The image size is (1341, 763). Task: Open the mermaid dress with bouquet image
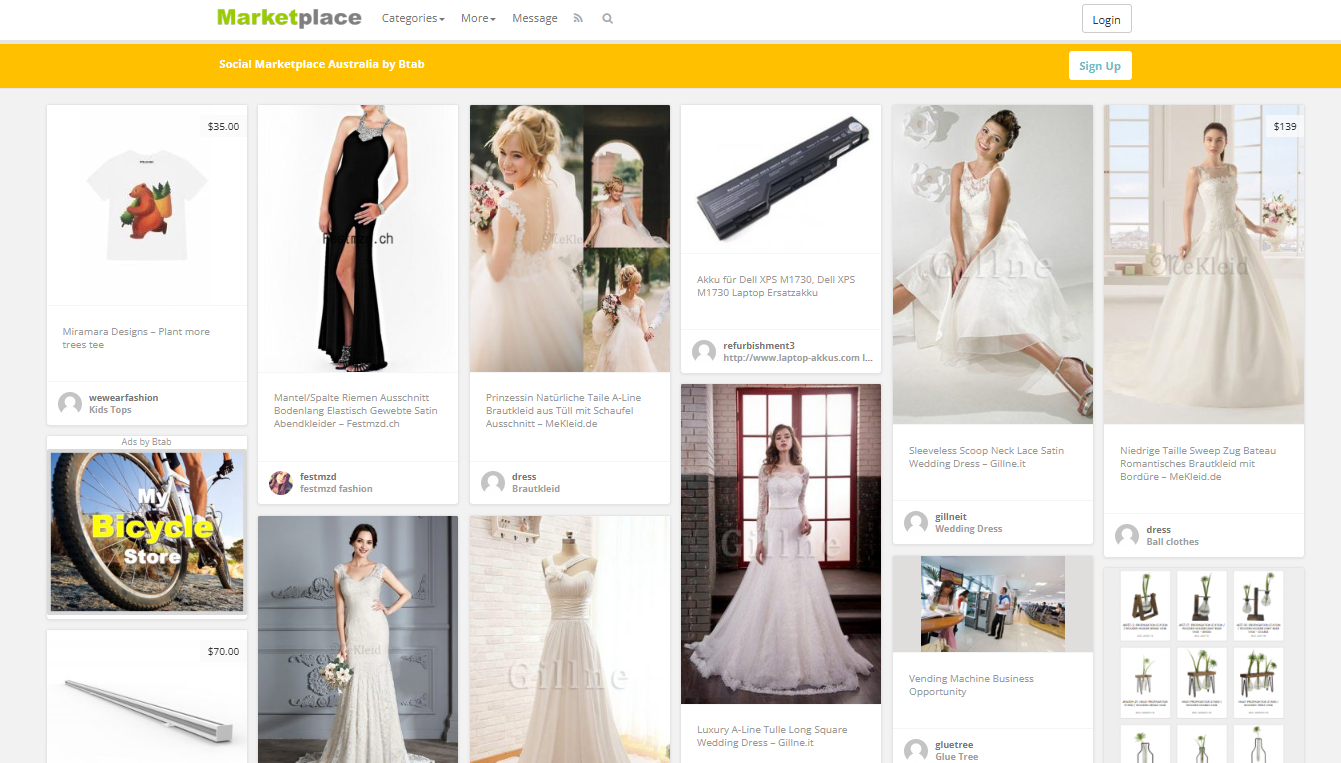click(x=358, y=639)
